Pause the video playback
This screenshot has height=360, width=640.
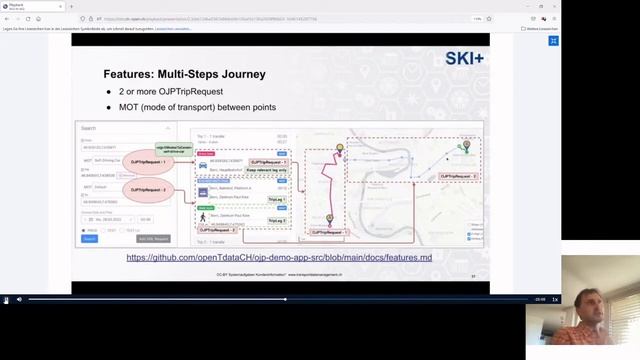[x=6, y=300]
